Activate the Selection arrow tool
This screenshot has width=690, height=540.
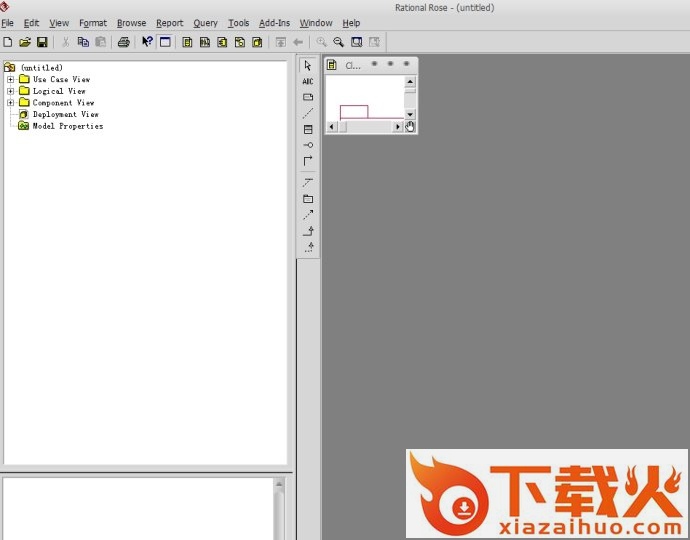pos(308,66)
